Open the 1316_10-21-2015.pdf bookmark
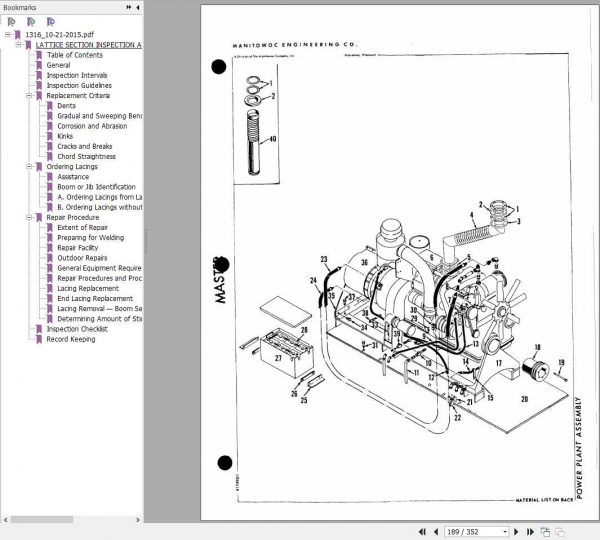Image resolution: width=600 pixels, height=540 pixels. coord(59,34)
